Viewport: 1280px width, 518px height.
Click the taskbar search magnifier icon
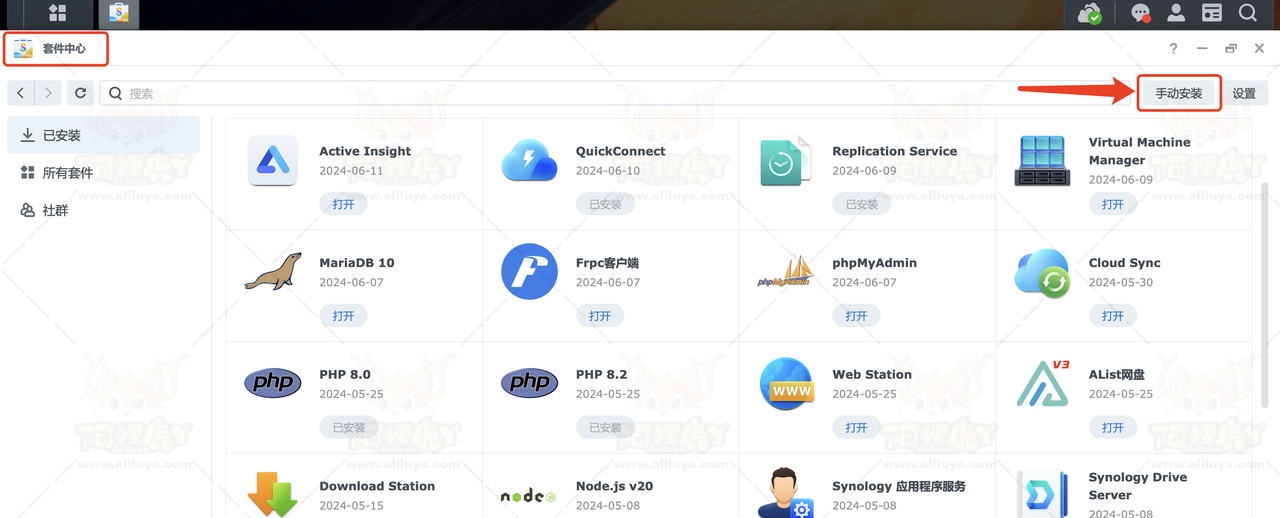(x=1248, y=13)
